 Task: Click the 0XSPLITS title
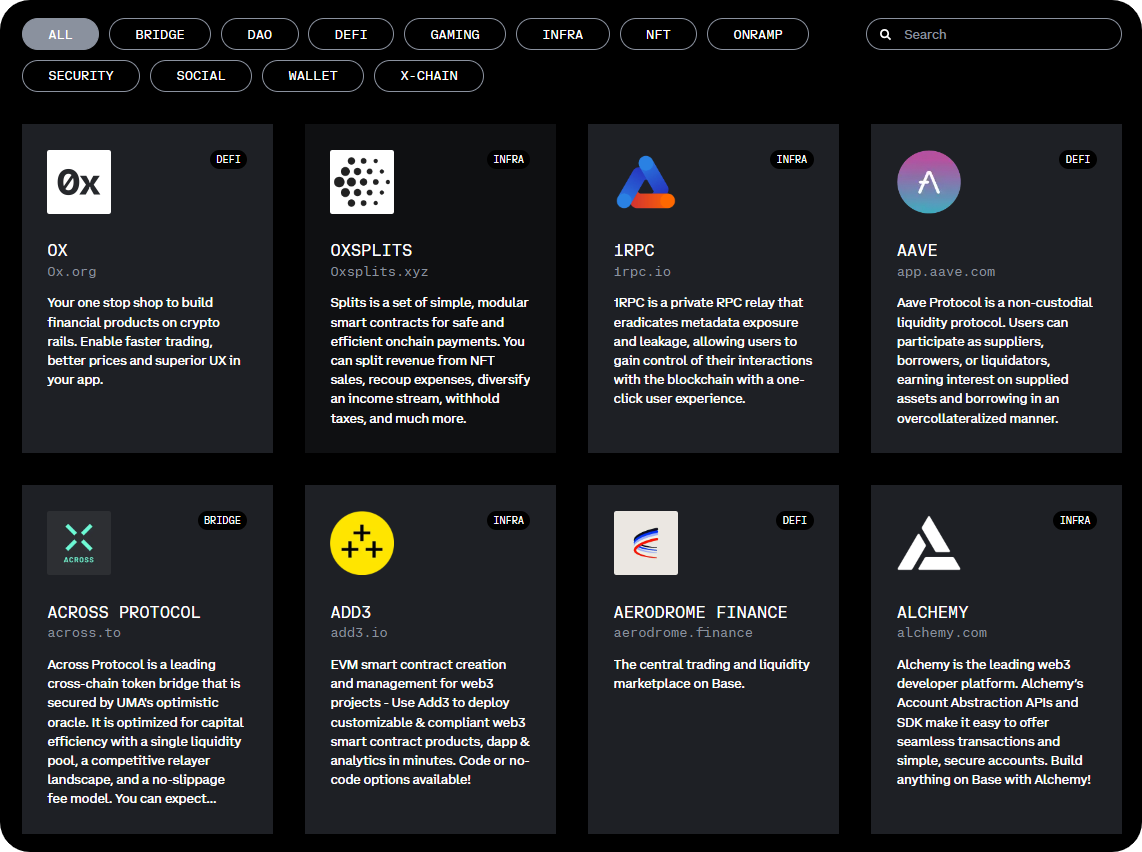click(371, 251)
